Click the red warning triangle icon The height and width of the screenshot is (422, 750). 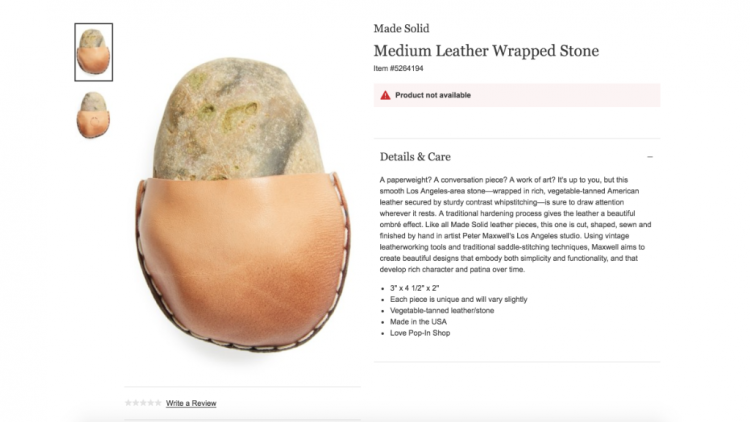pos(385,95)
